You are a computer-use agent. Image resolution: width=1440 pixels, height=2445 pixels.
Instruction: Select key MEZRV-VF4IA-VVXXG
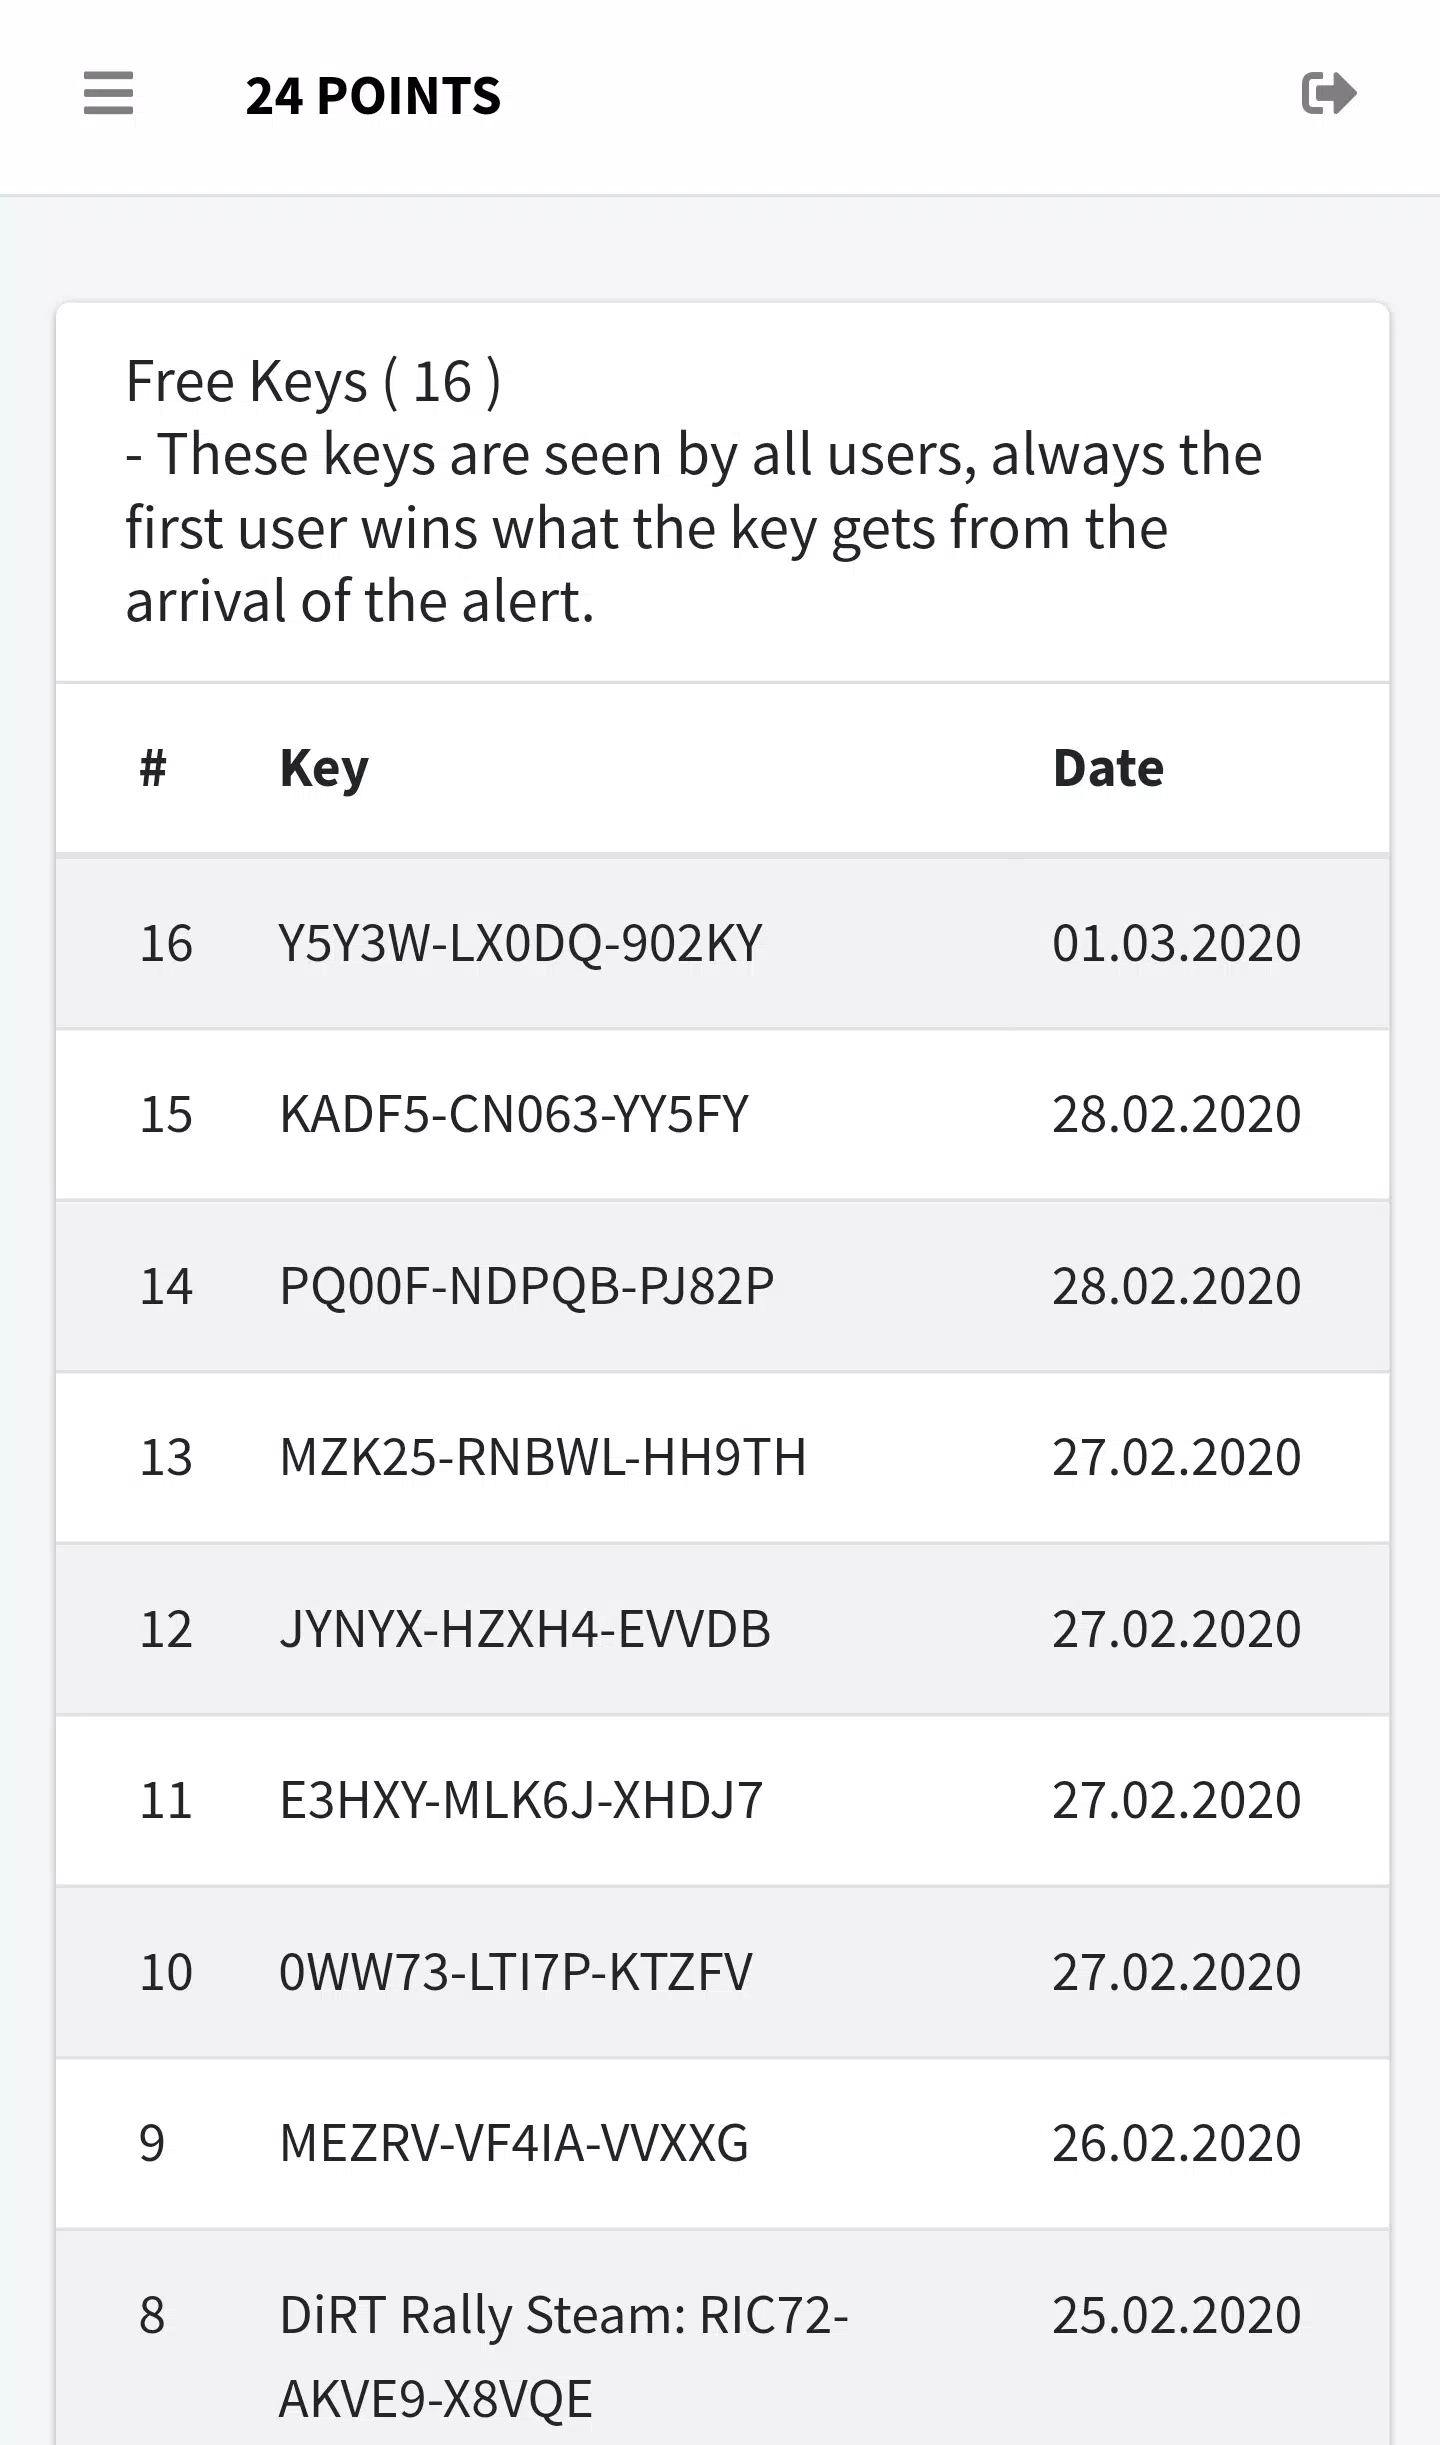coord(514,2143)
